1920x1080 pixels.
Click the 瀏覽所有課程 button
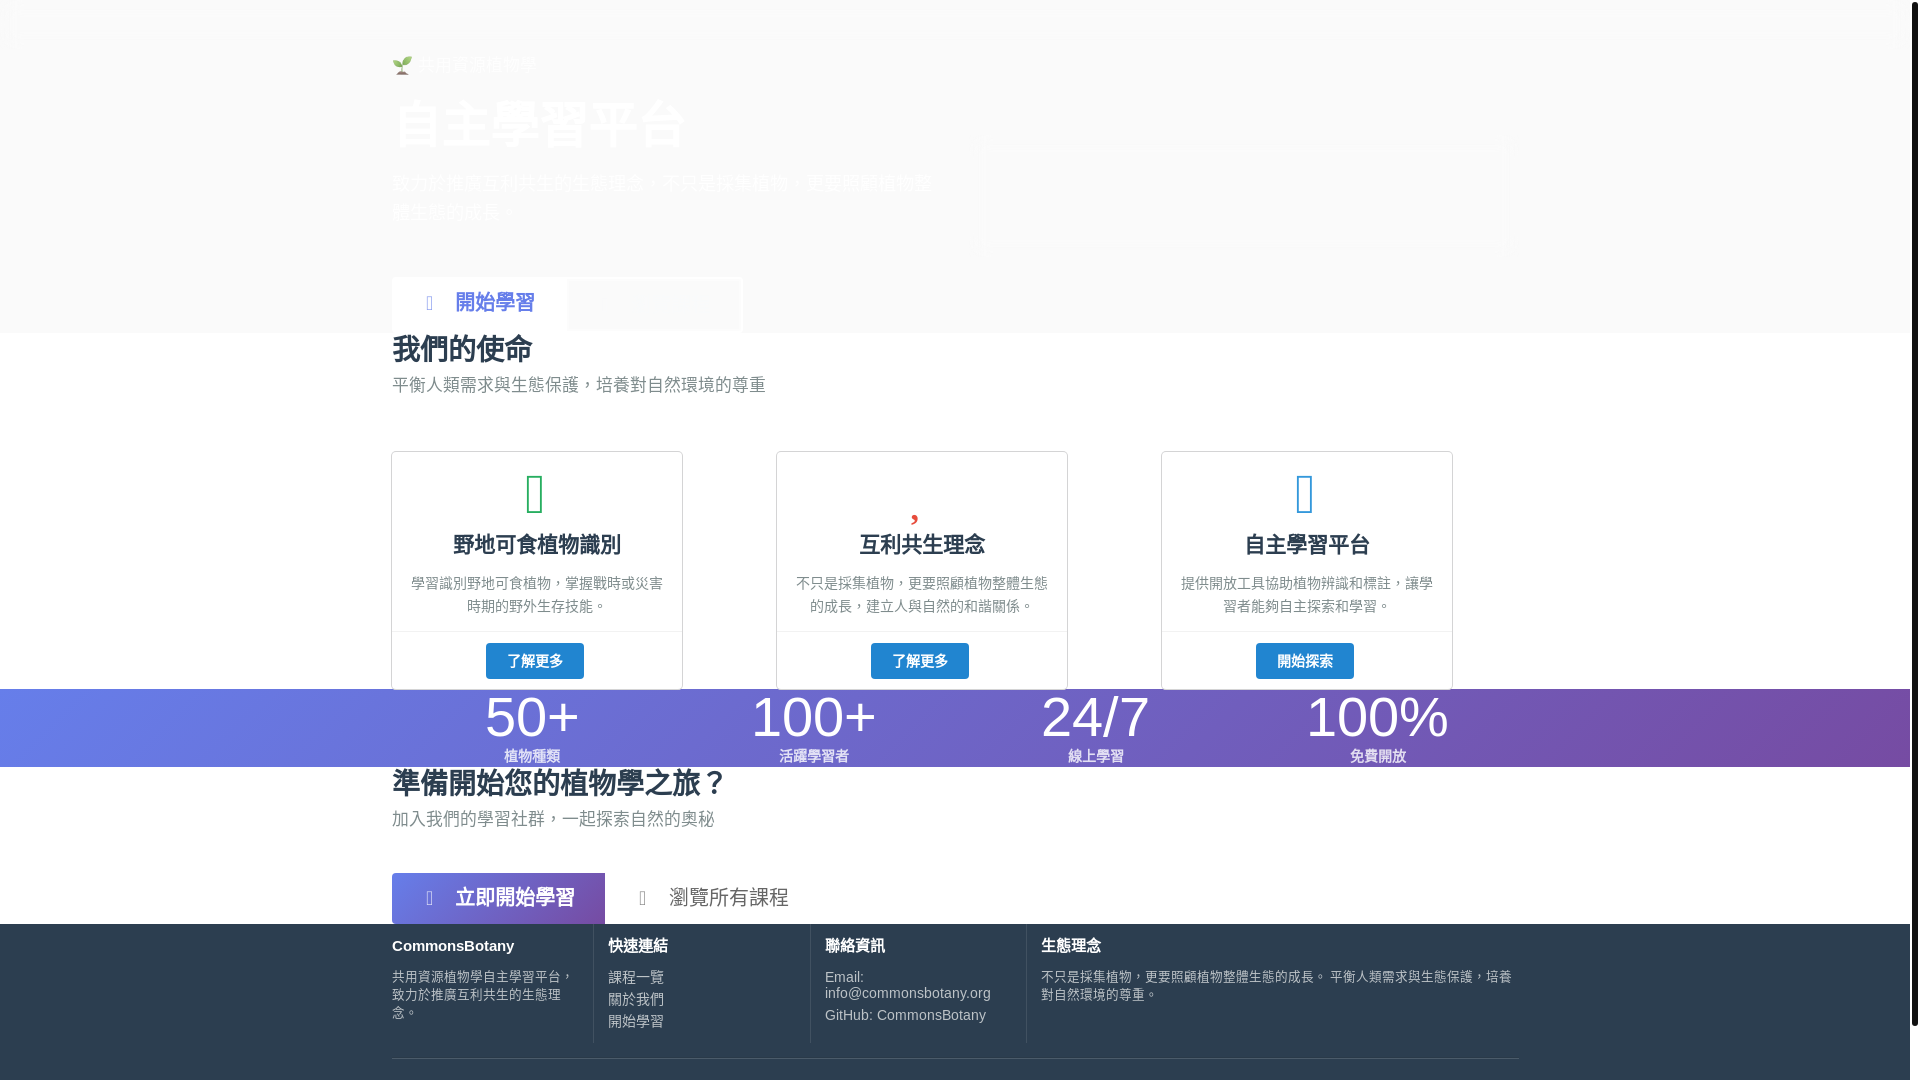[712, 898]
